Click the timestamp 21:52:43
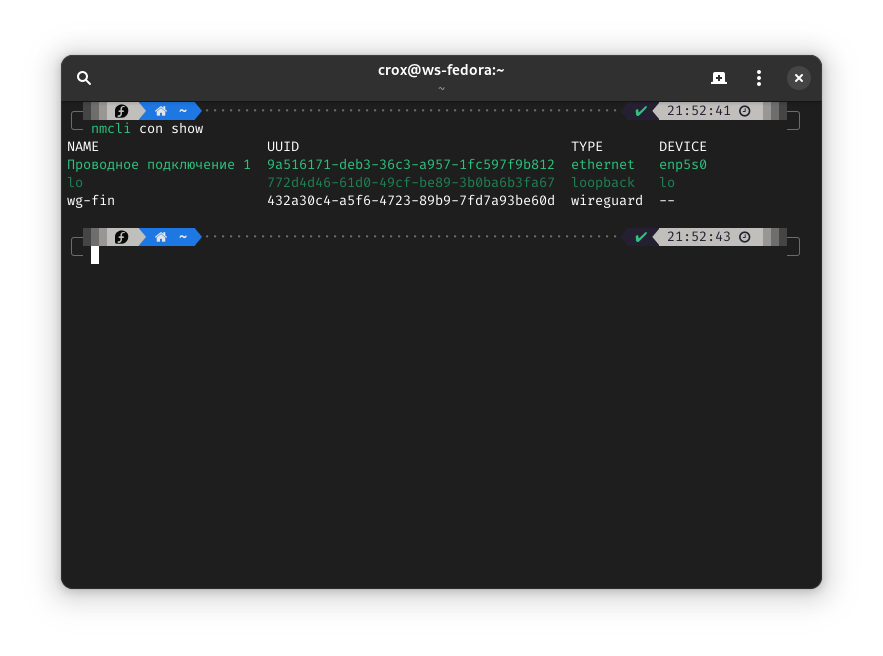Viewport: 883px width, 656px height. (x=698, y=237)
